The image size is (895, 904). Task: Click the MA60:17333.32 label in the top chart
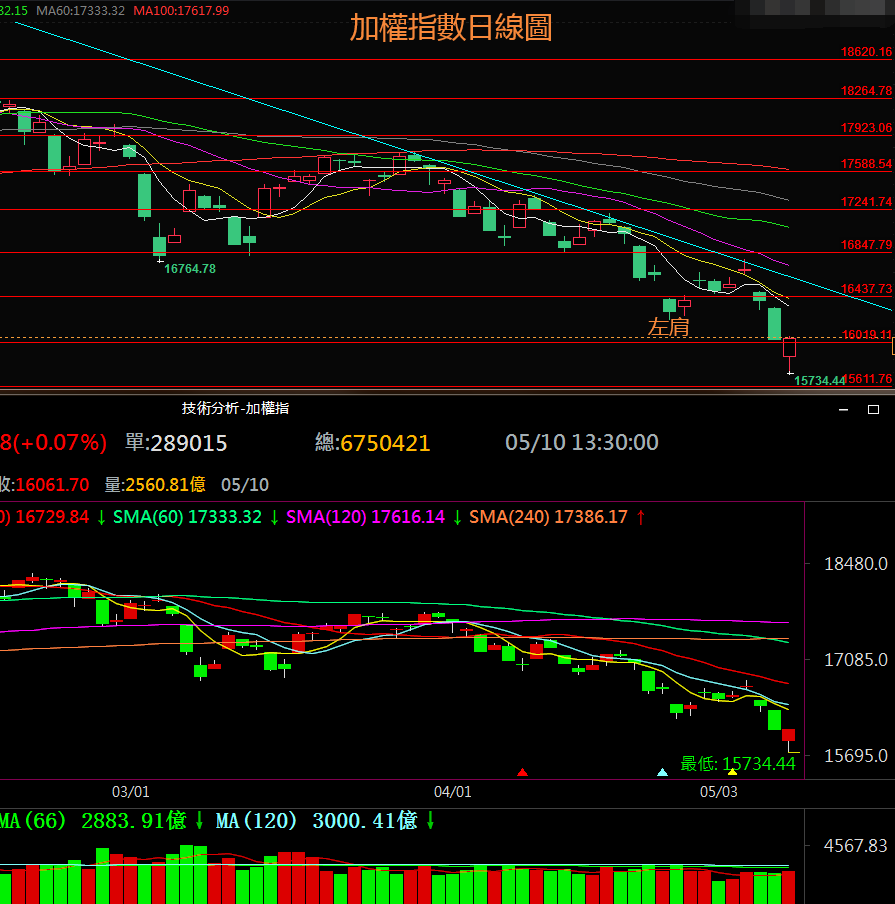(x=81, y=10)
